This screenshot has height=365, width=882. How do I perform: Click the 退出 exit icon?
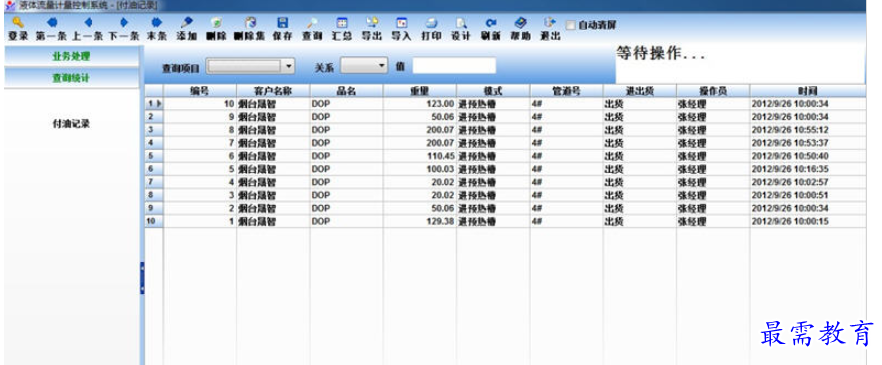click(550, 22)
